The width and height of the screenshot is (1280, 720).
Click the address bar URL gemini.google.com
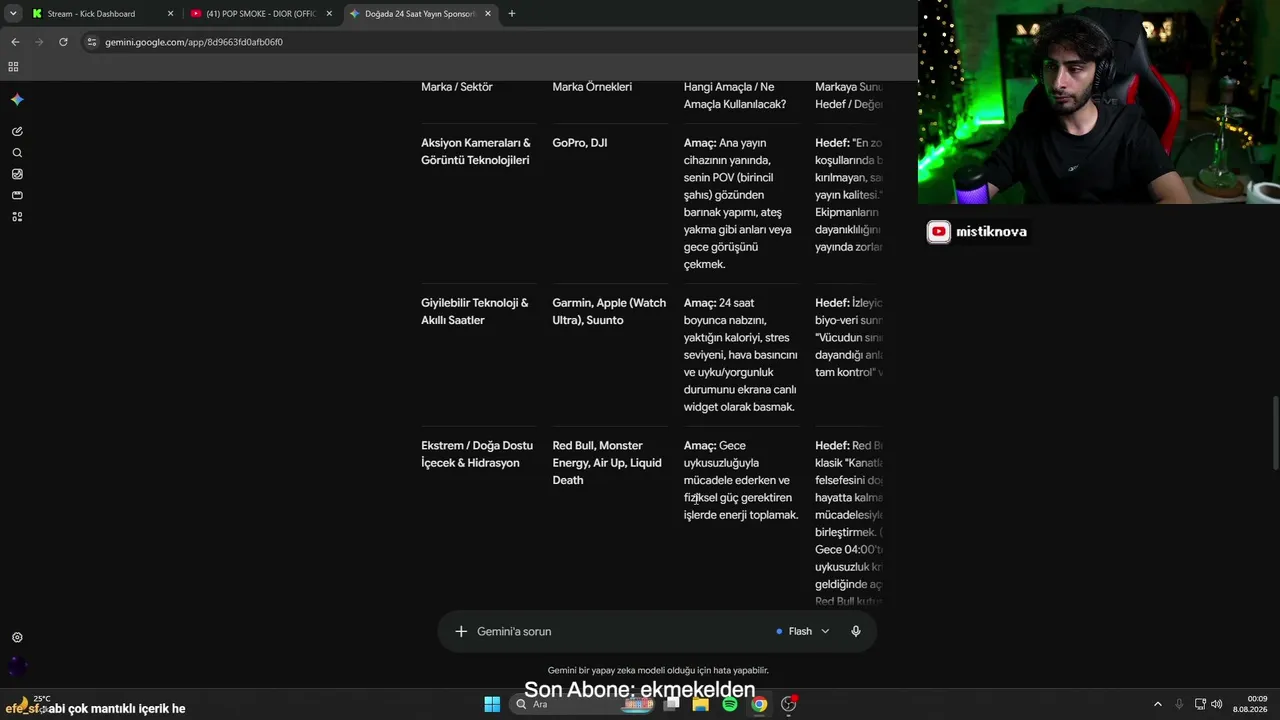194,42
